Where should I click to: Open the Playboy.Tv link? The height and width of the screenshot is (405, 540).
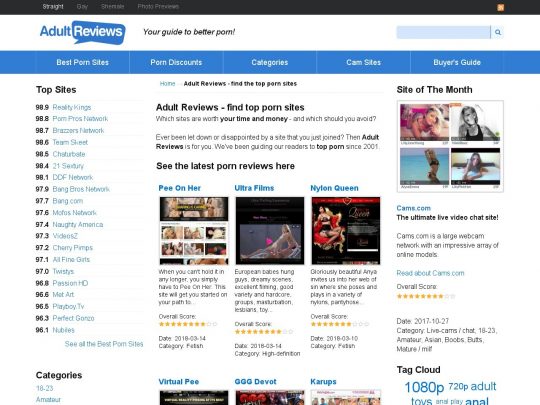click(68, 307)
